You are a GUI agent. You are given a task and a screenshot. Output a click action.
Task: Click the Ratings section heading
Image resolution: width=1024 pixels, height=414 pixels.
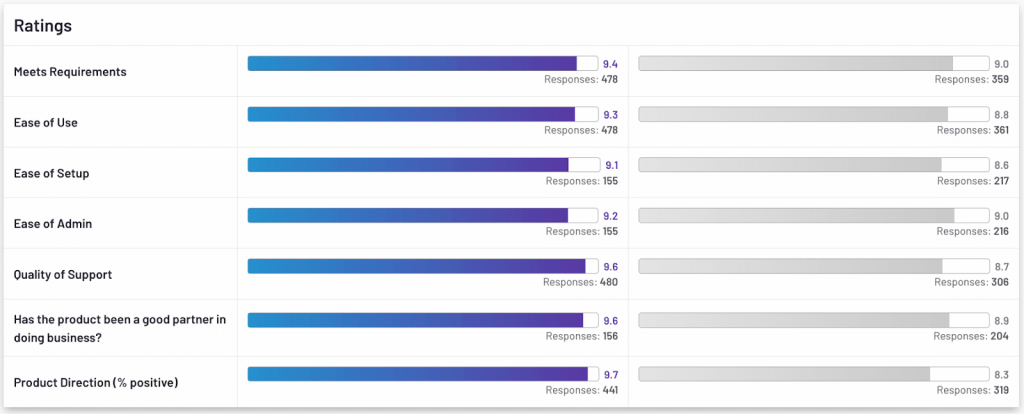(x=42, y=26)
